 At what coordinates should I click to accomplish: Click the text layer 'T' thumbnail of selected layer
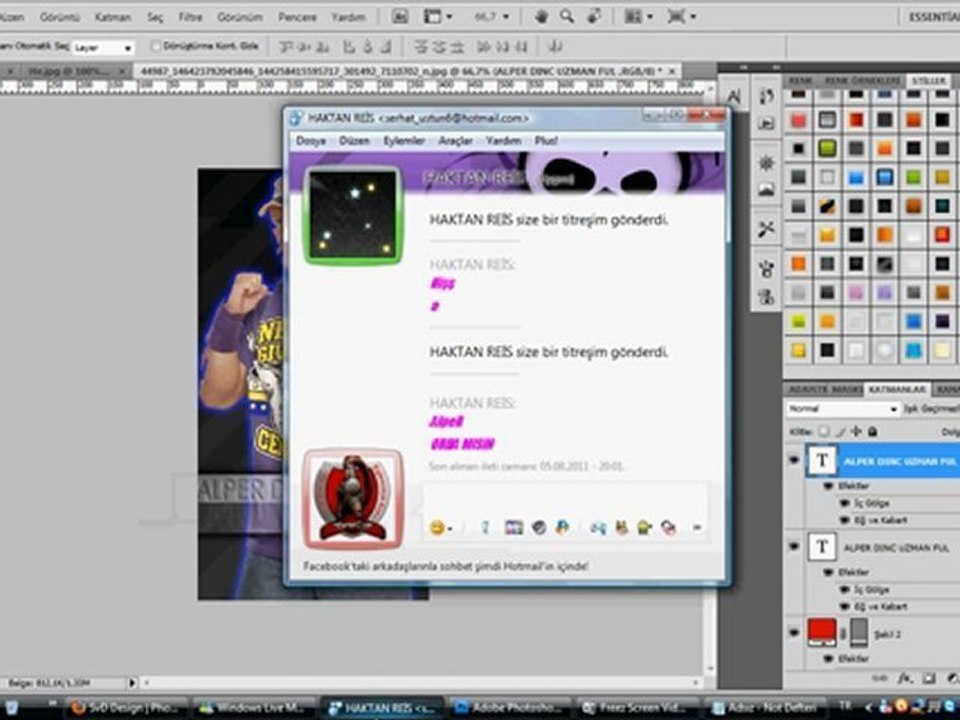822,459
